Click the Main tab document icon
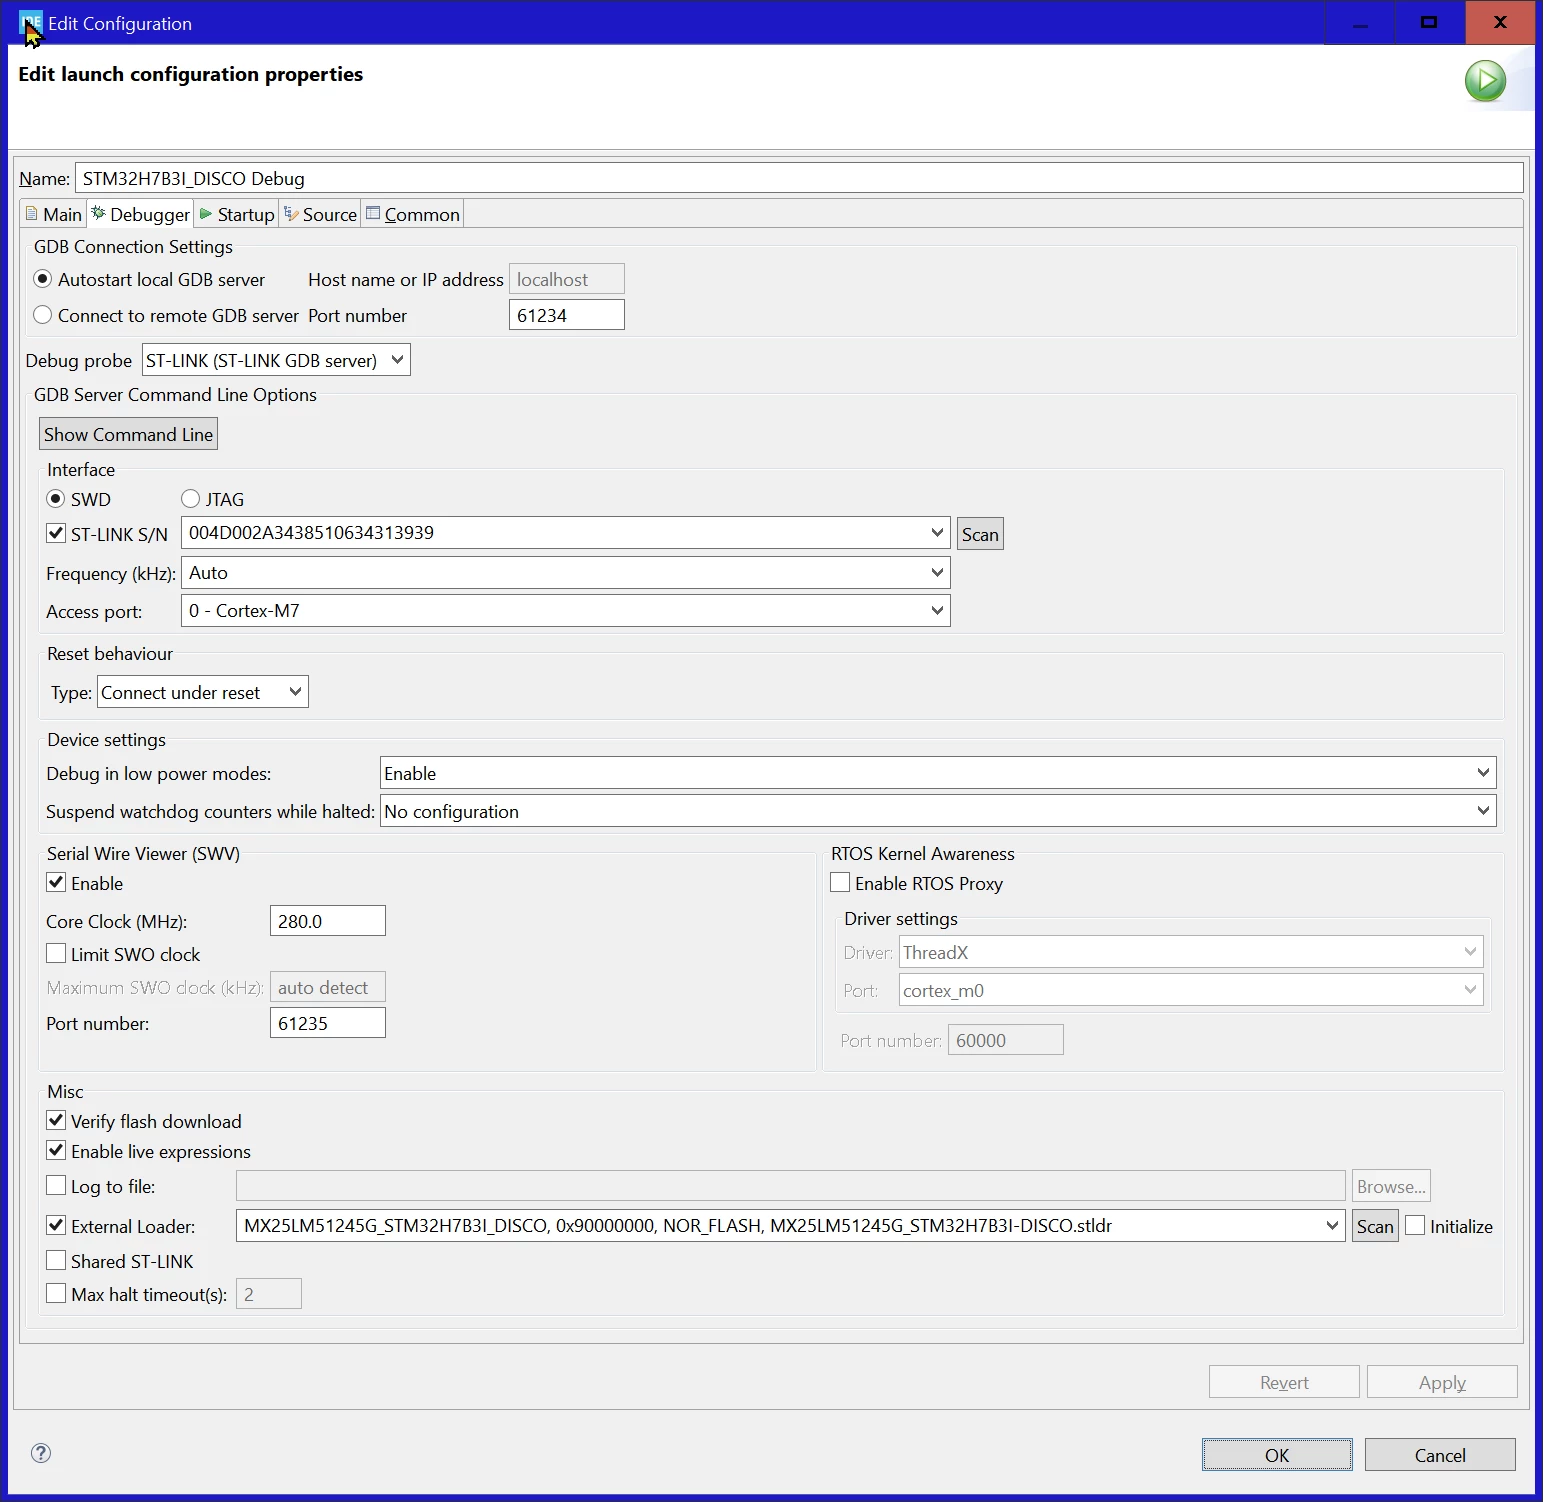Screen dimensions: 1543x1502 [x=32, y=214]
